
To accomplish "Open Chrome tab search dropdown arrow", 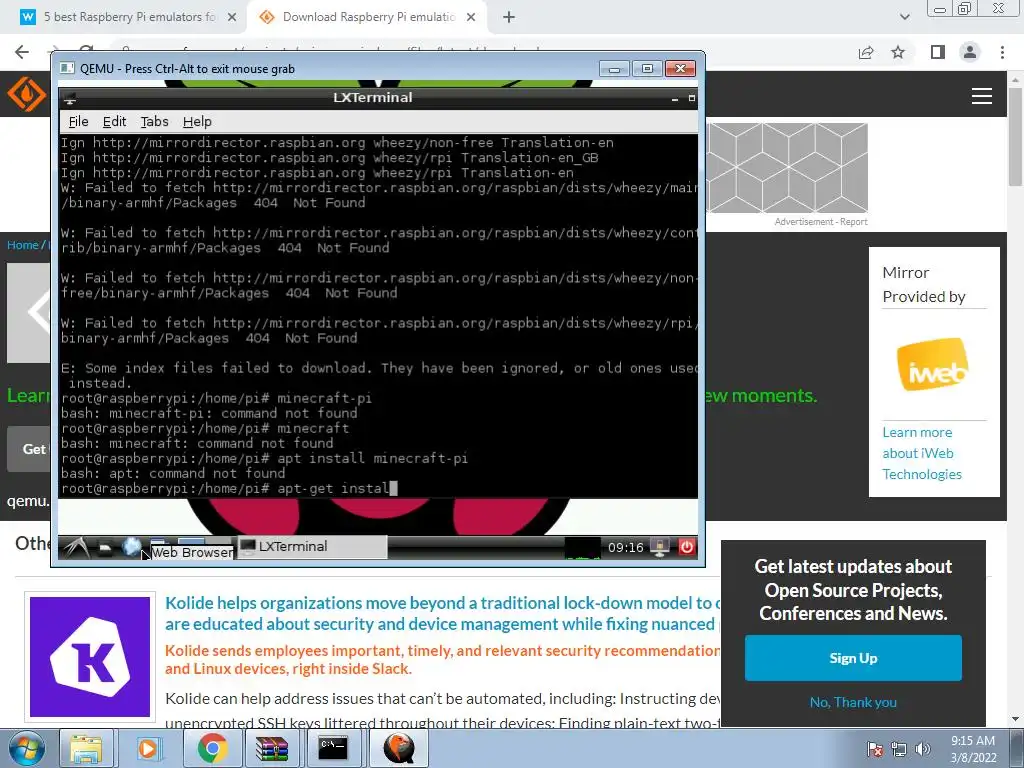I will click(x=904, y=18).
